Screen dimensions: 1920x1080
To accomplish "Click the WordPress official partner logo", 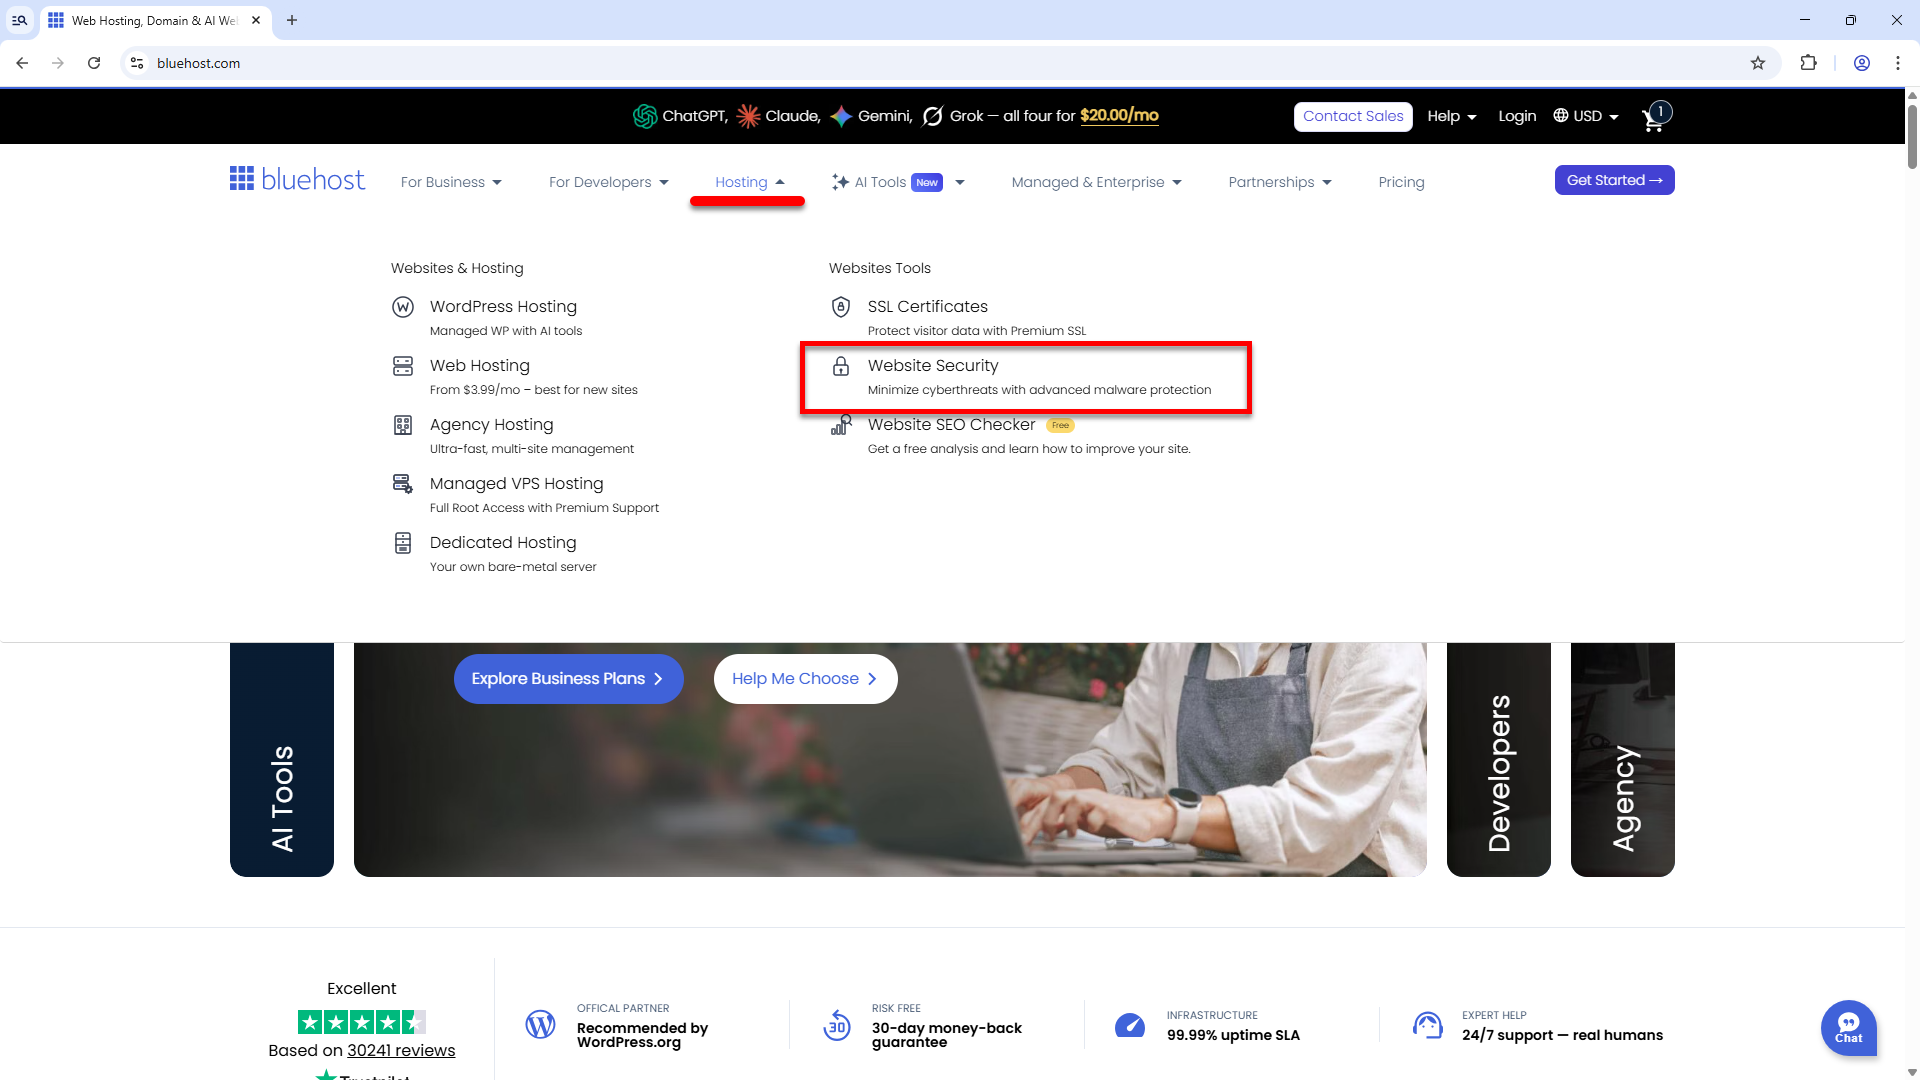I will pos(540,1025).
